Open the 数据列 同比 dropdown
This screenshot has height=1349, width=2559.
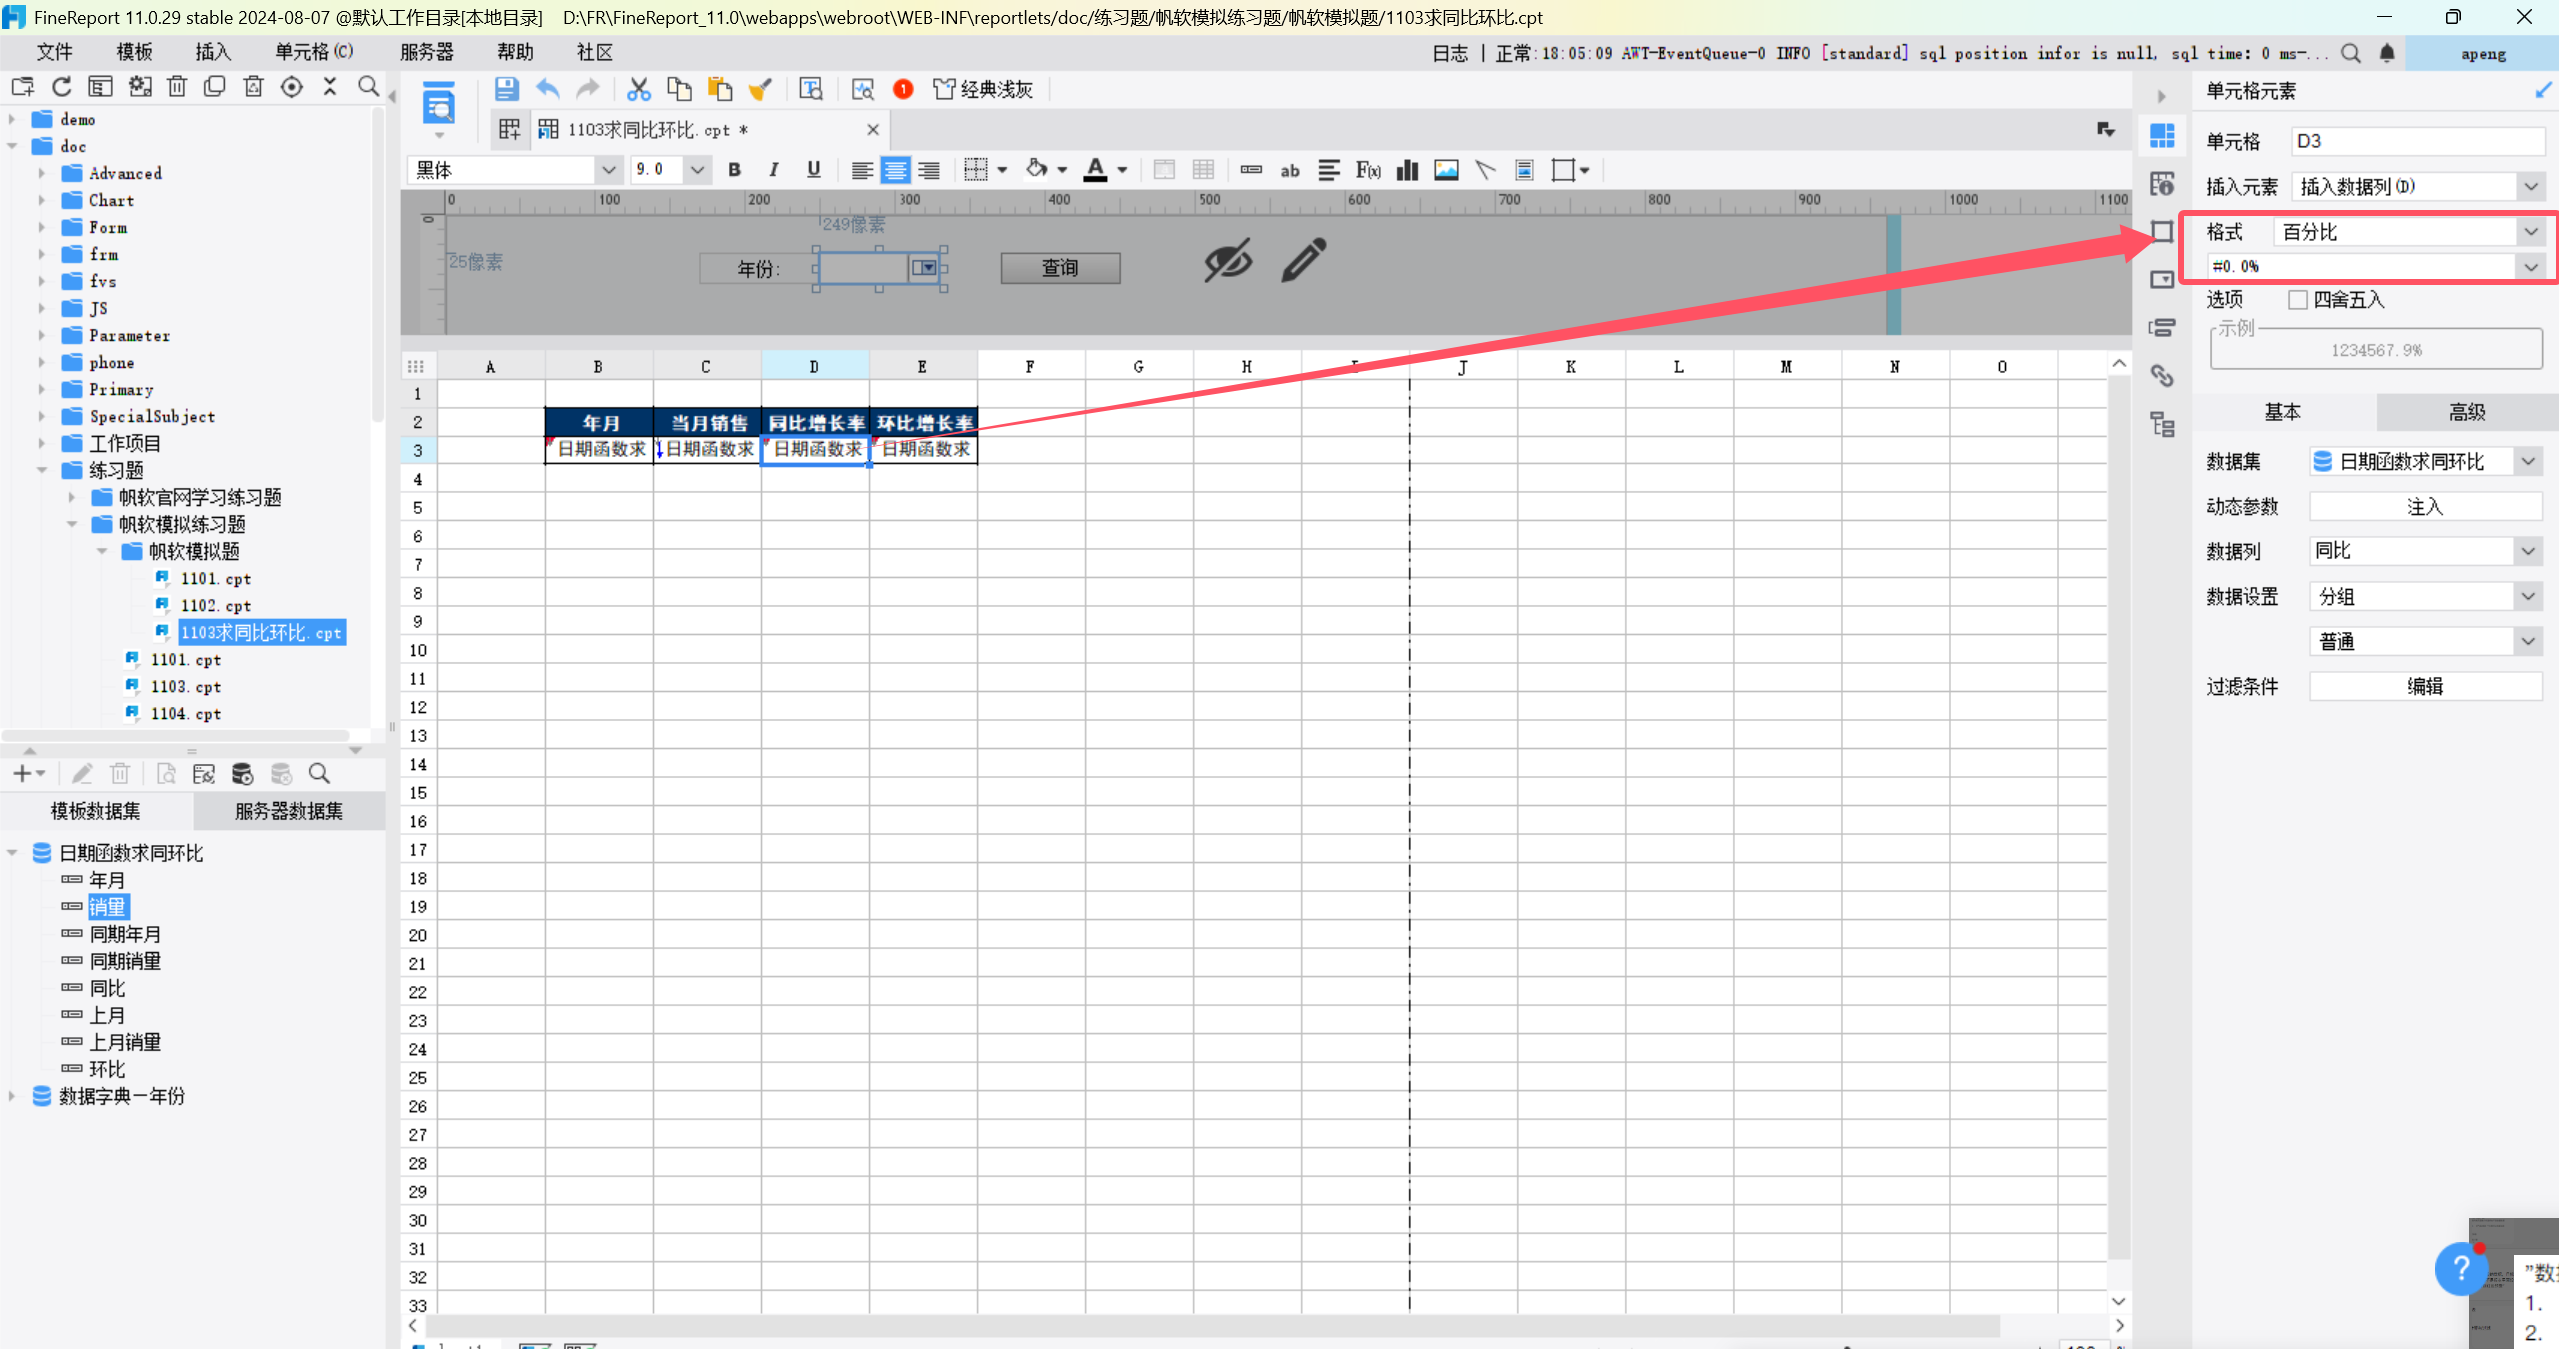[x=2528, y=551]
